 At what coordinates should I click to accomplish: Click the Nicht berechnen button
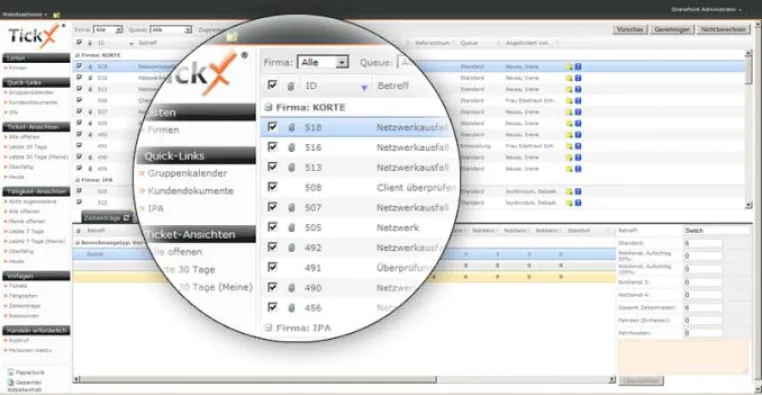723,30
